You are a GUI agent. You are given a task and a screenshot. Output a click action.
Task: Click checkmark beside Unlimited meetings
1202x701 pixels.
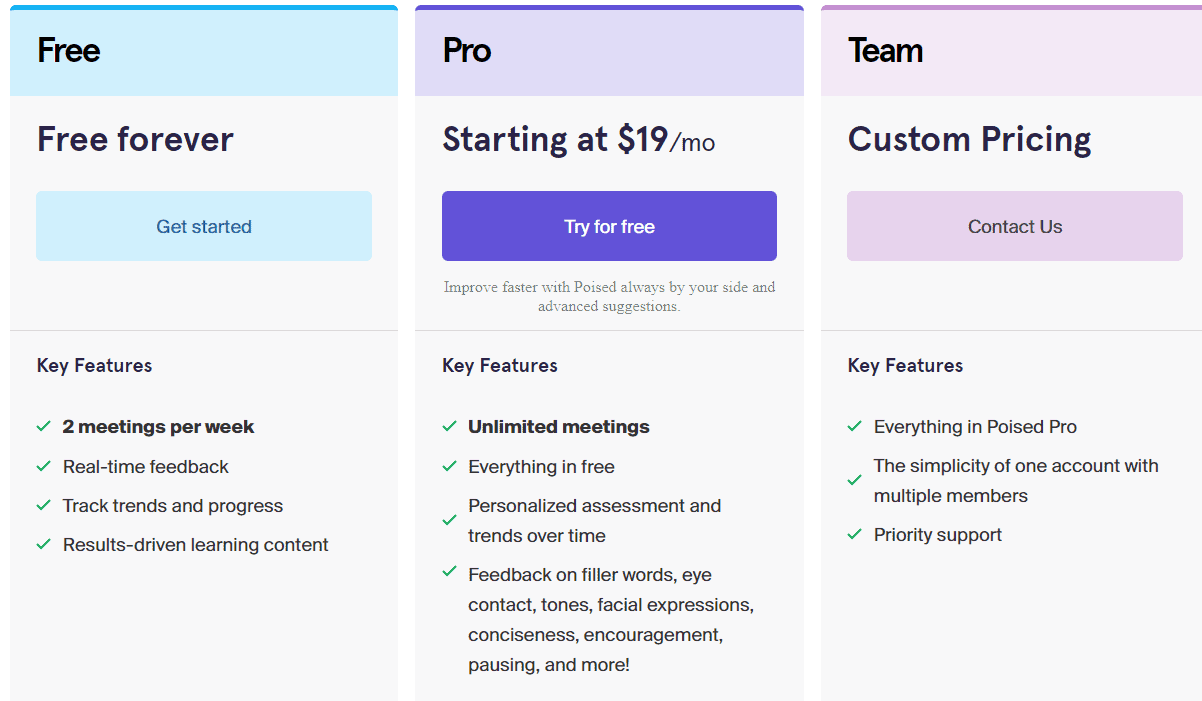click(x=450, y=426)
